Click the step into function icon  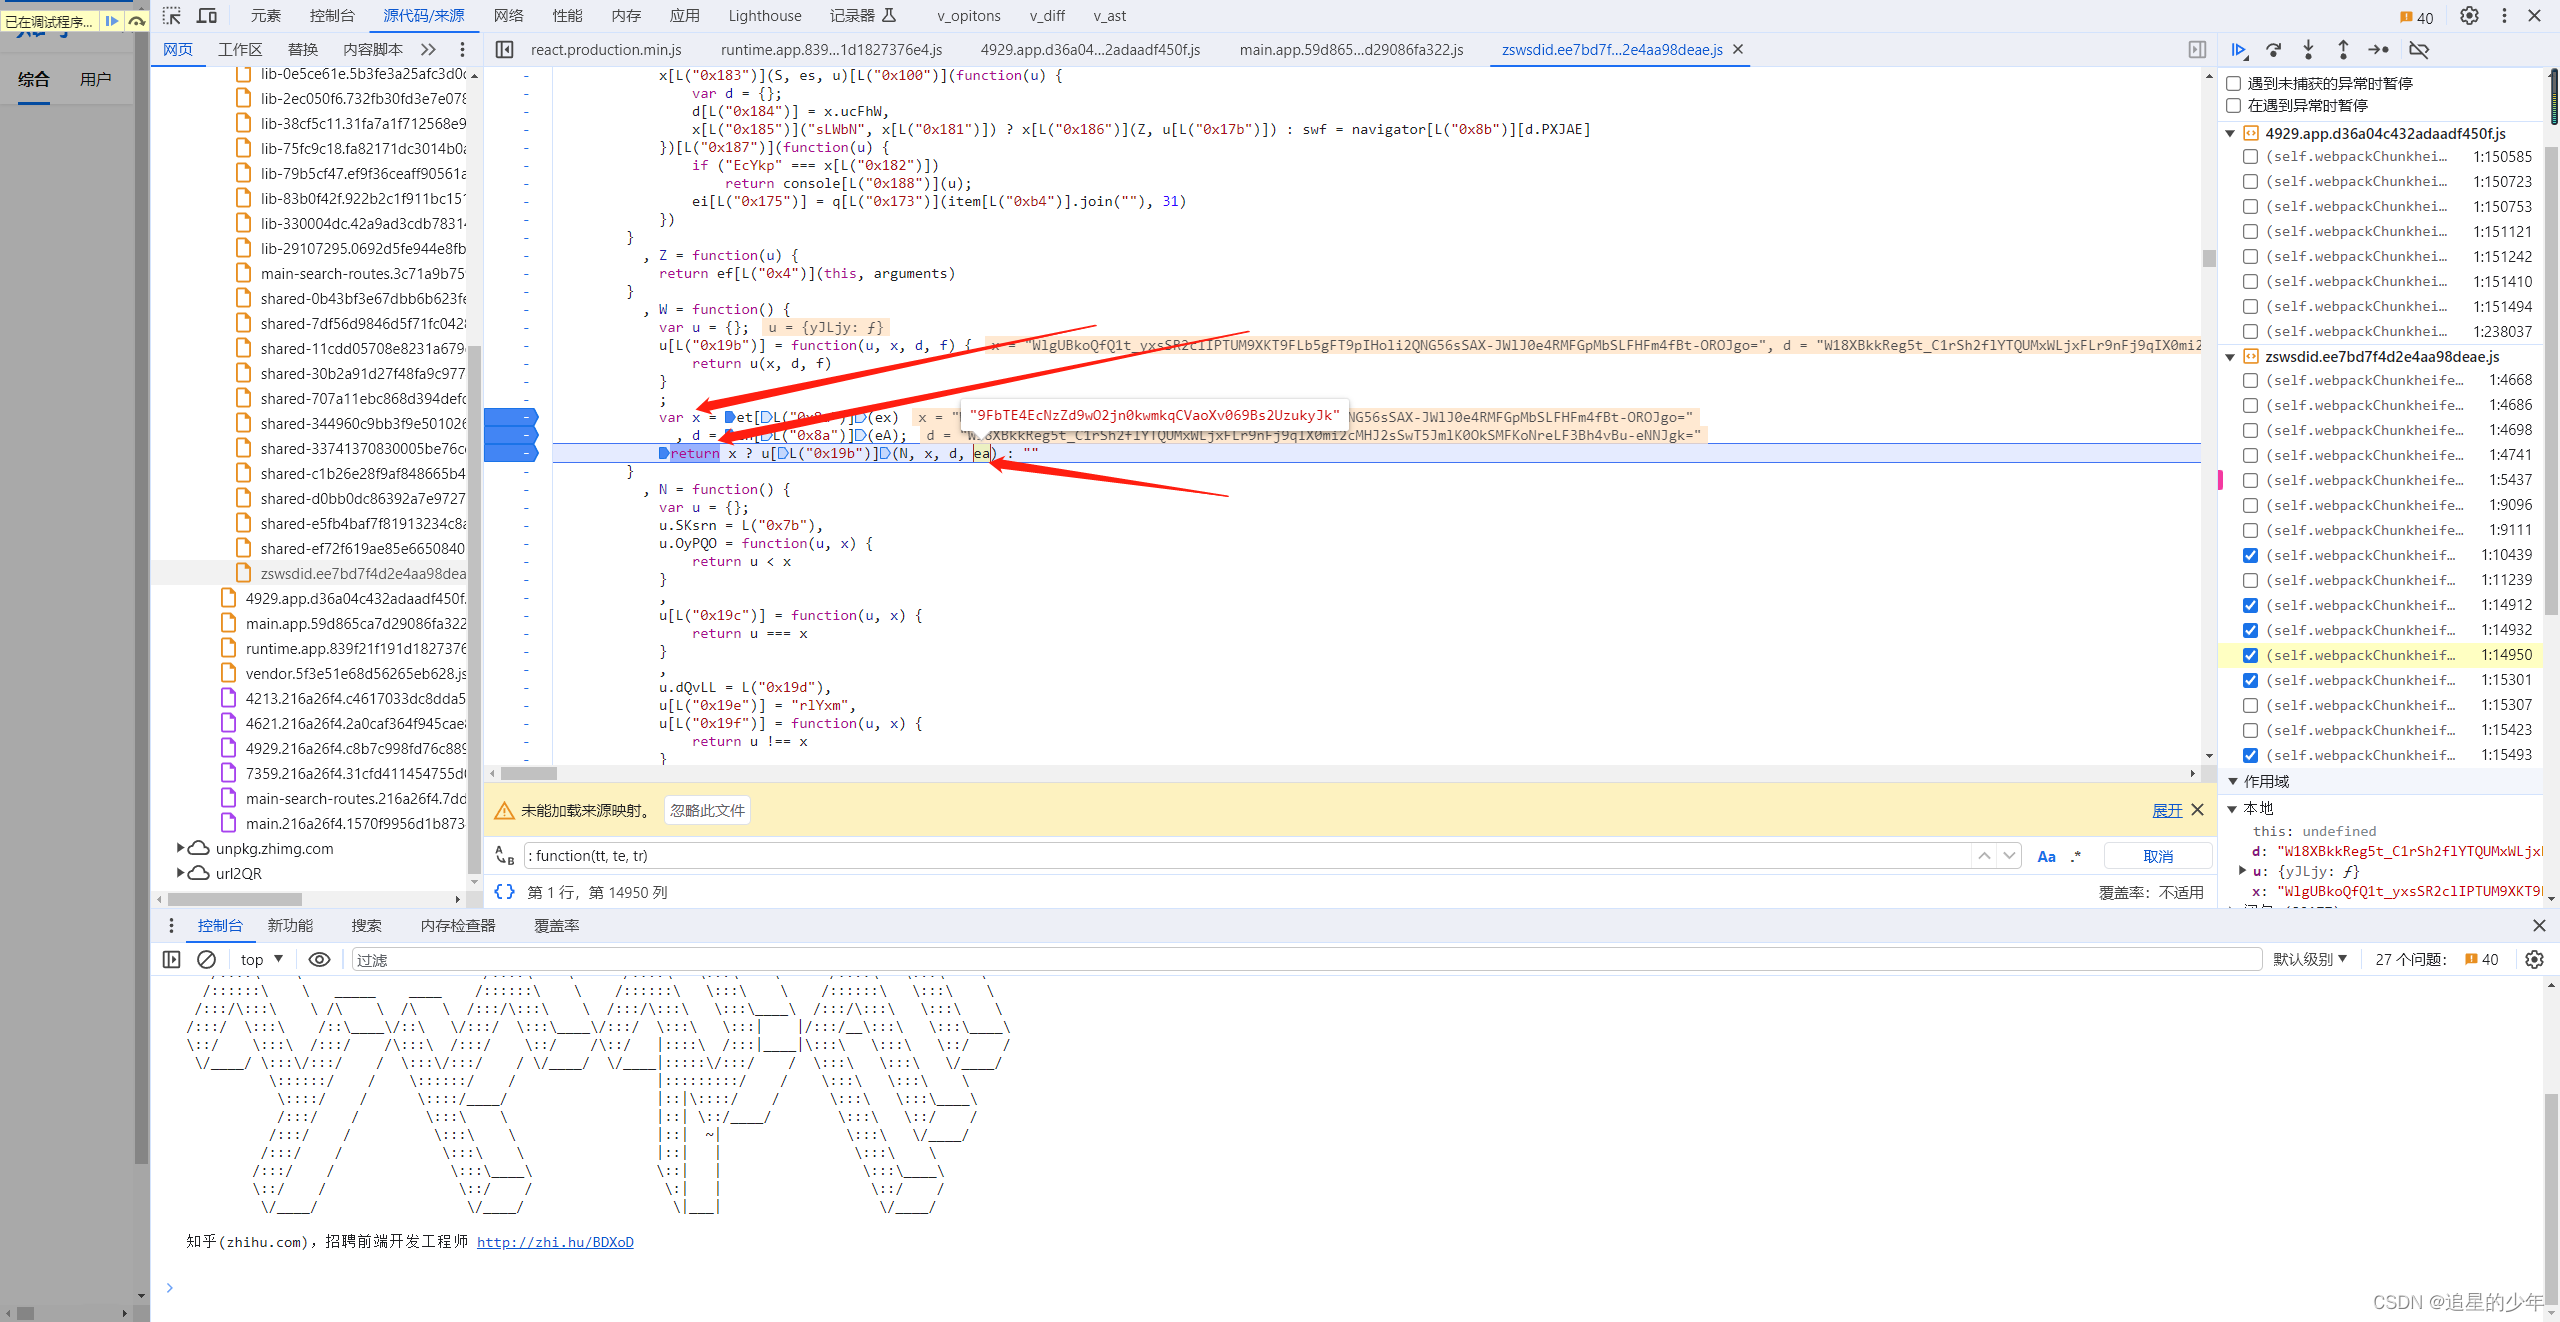tap(2308, 50)
